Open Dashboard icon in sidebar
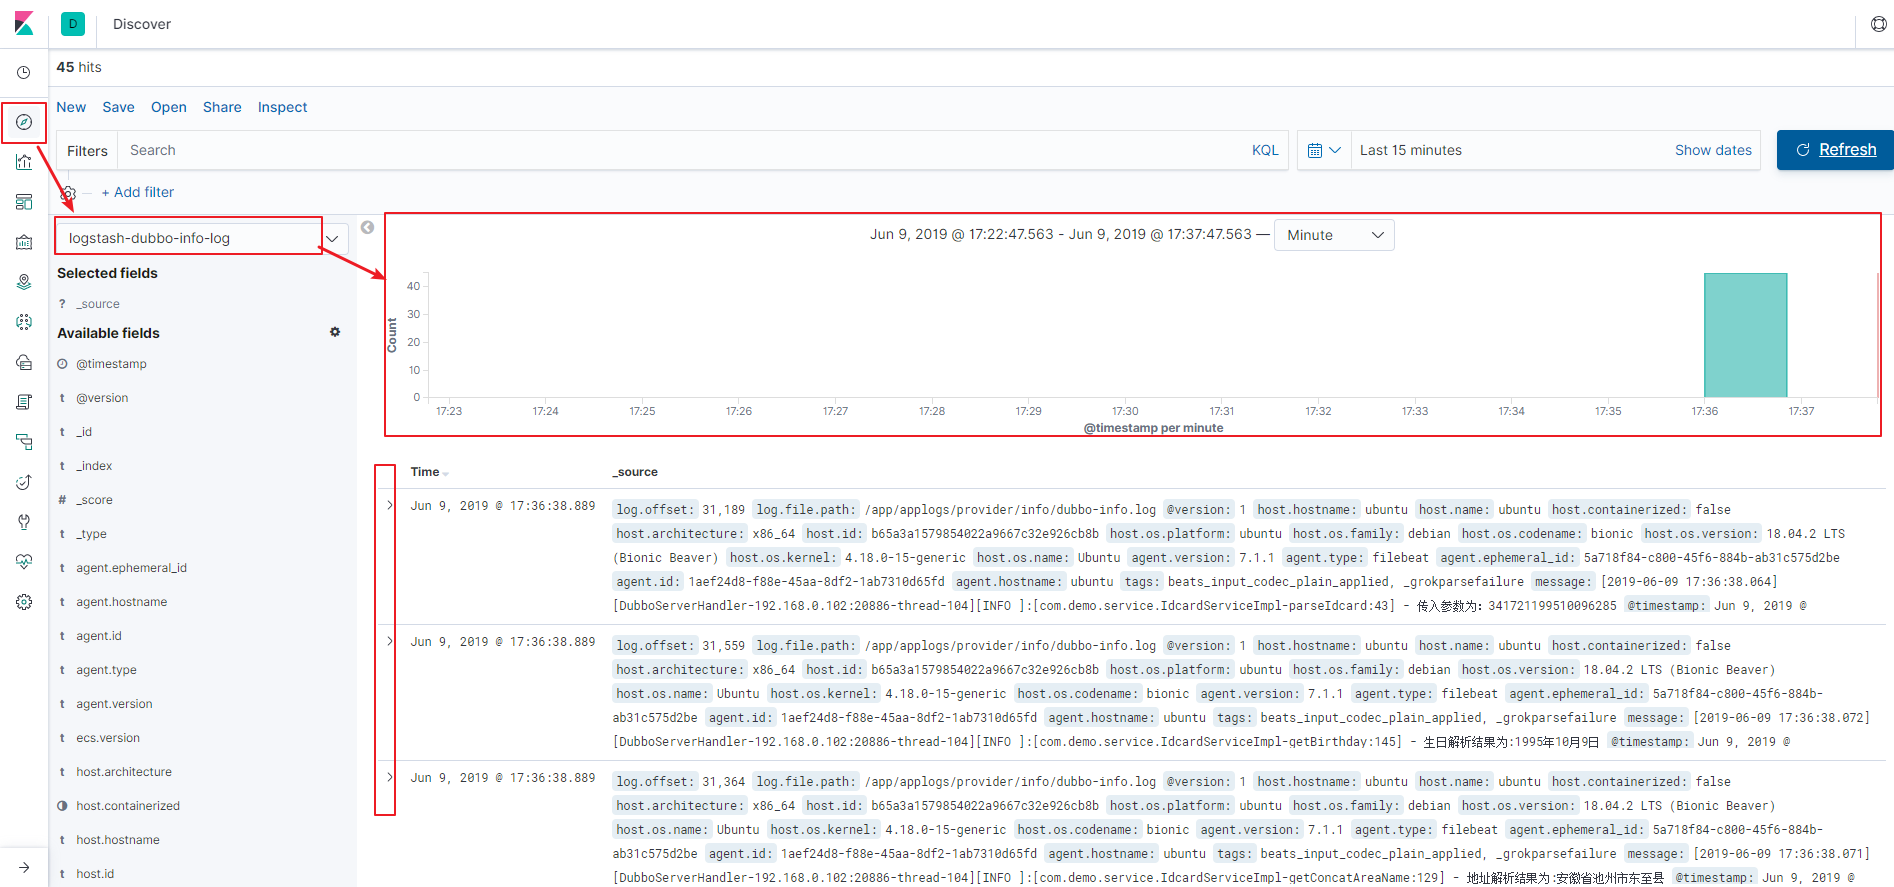The image size is (1894, 887). [x=24, y=202]
